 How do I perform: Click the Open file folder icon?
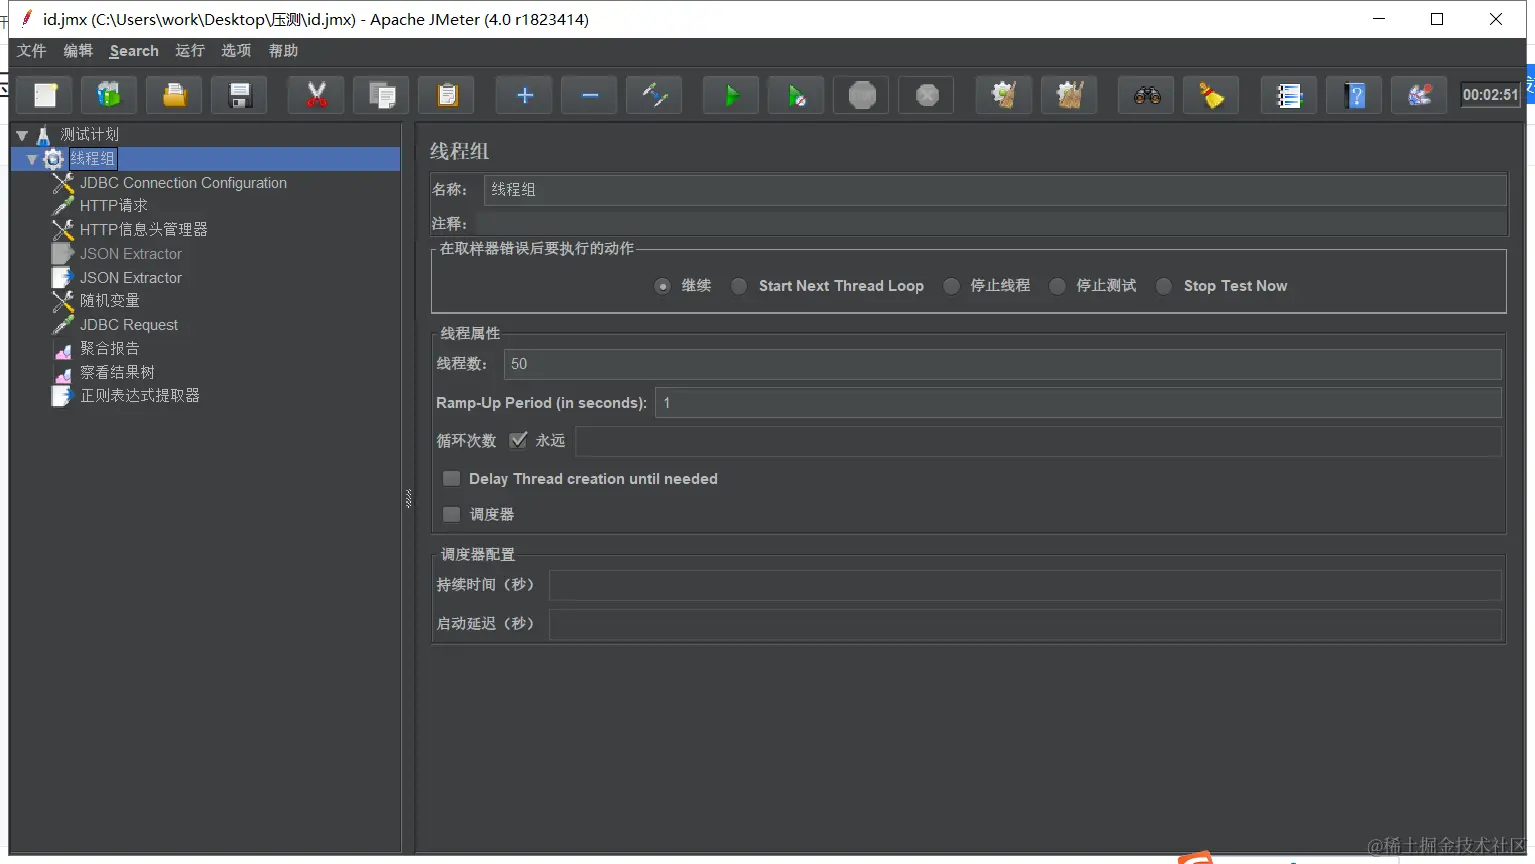click(x=174, y=95)
